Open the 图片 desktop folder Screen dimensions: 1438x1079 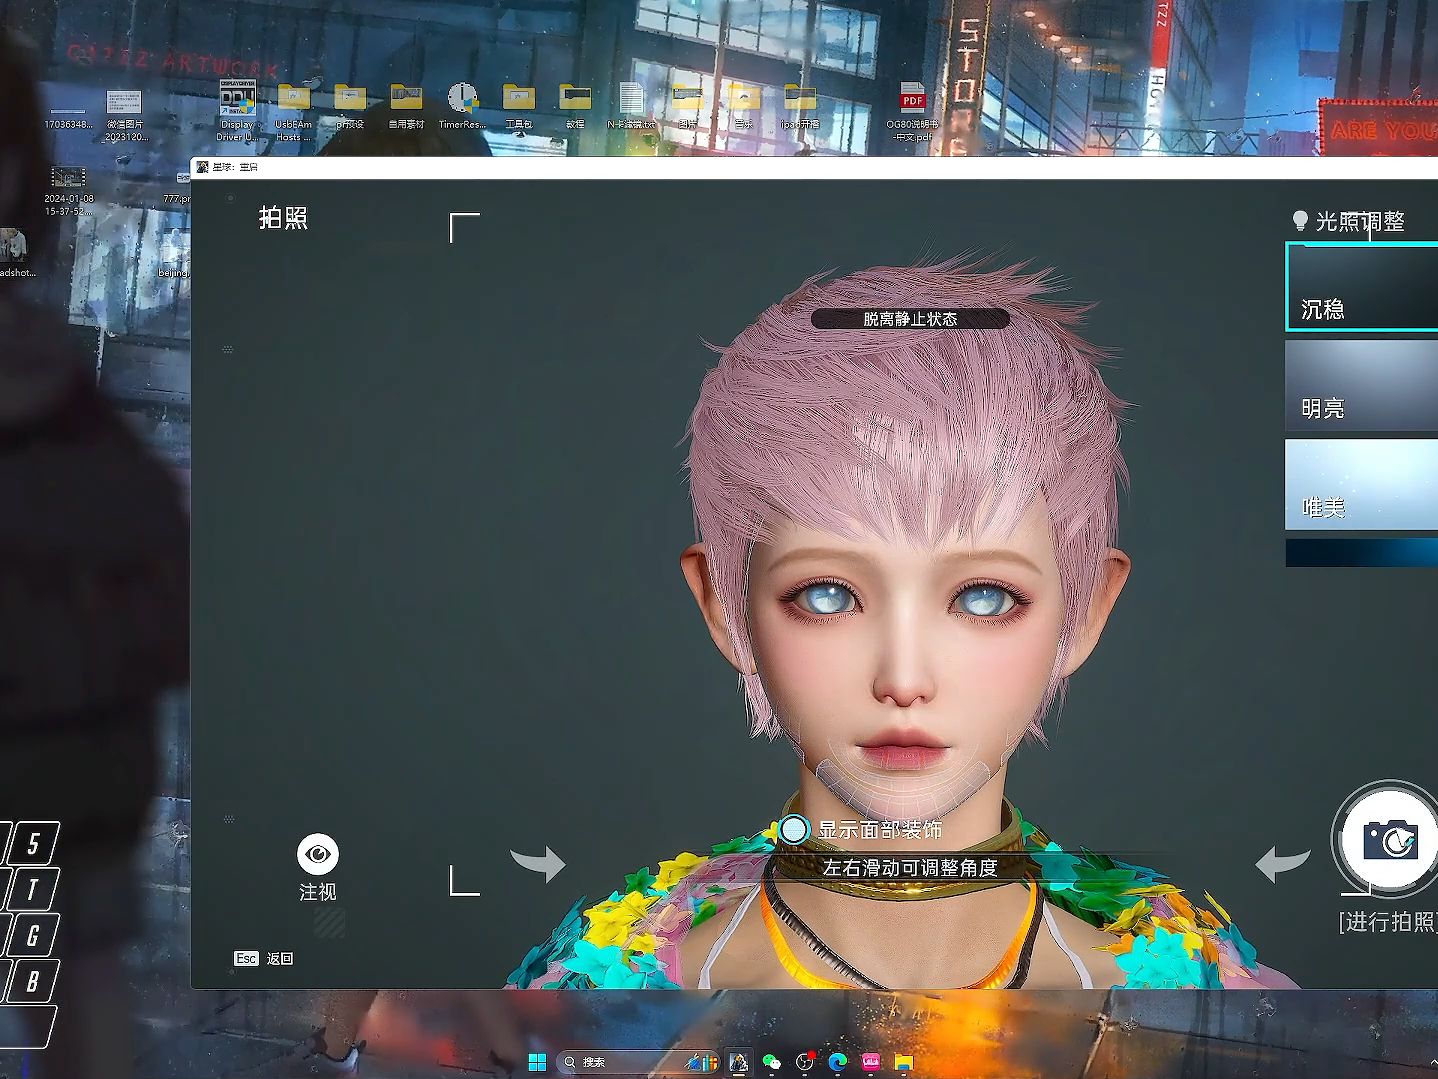point(687,106)
